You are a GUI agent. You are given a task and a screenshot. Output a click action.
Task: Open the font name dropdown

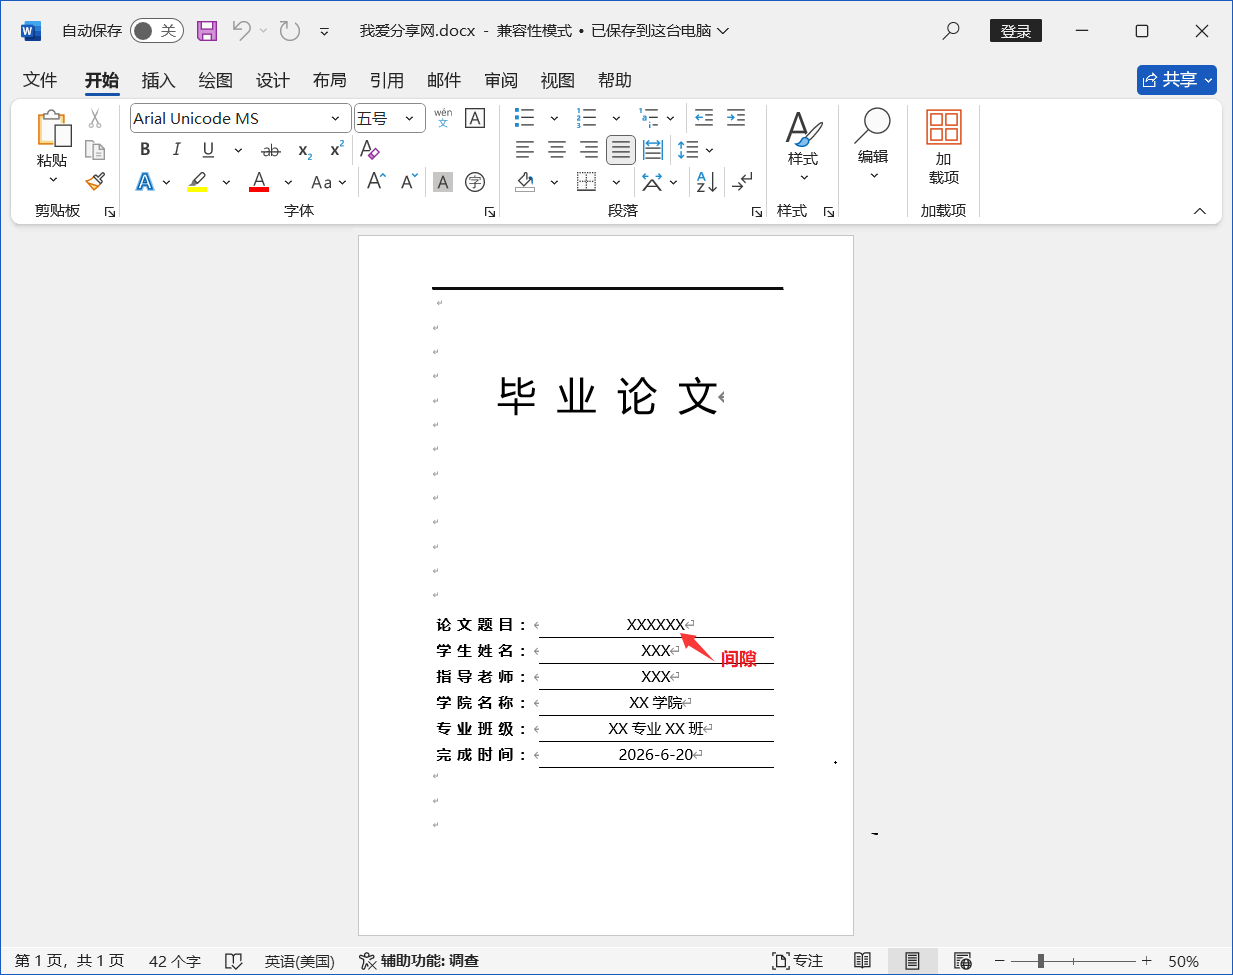[335, 118]
